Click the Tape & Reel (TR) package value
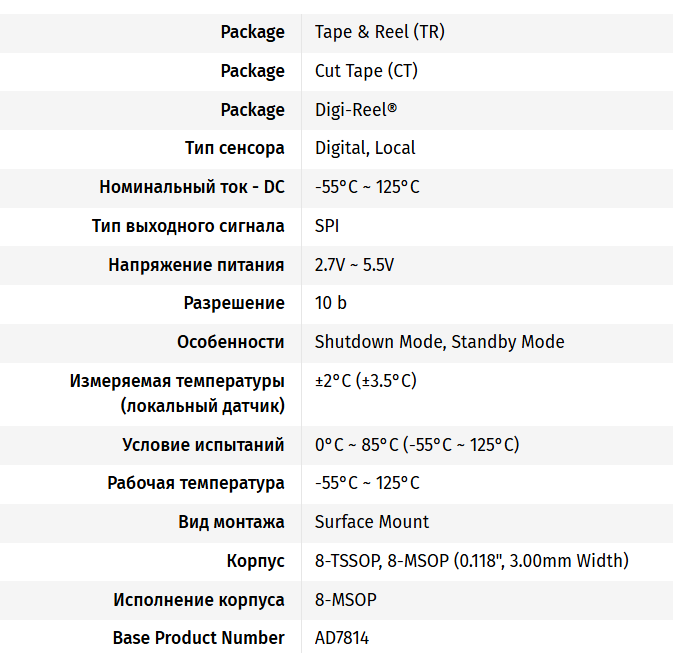Viewport: 673px width, 653px height. [379, 32]
